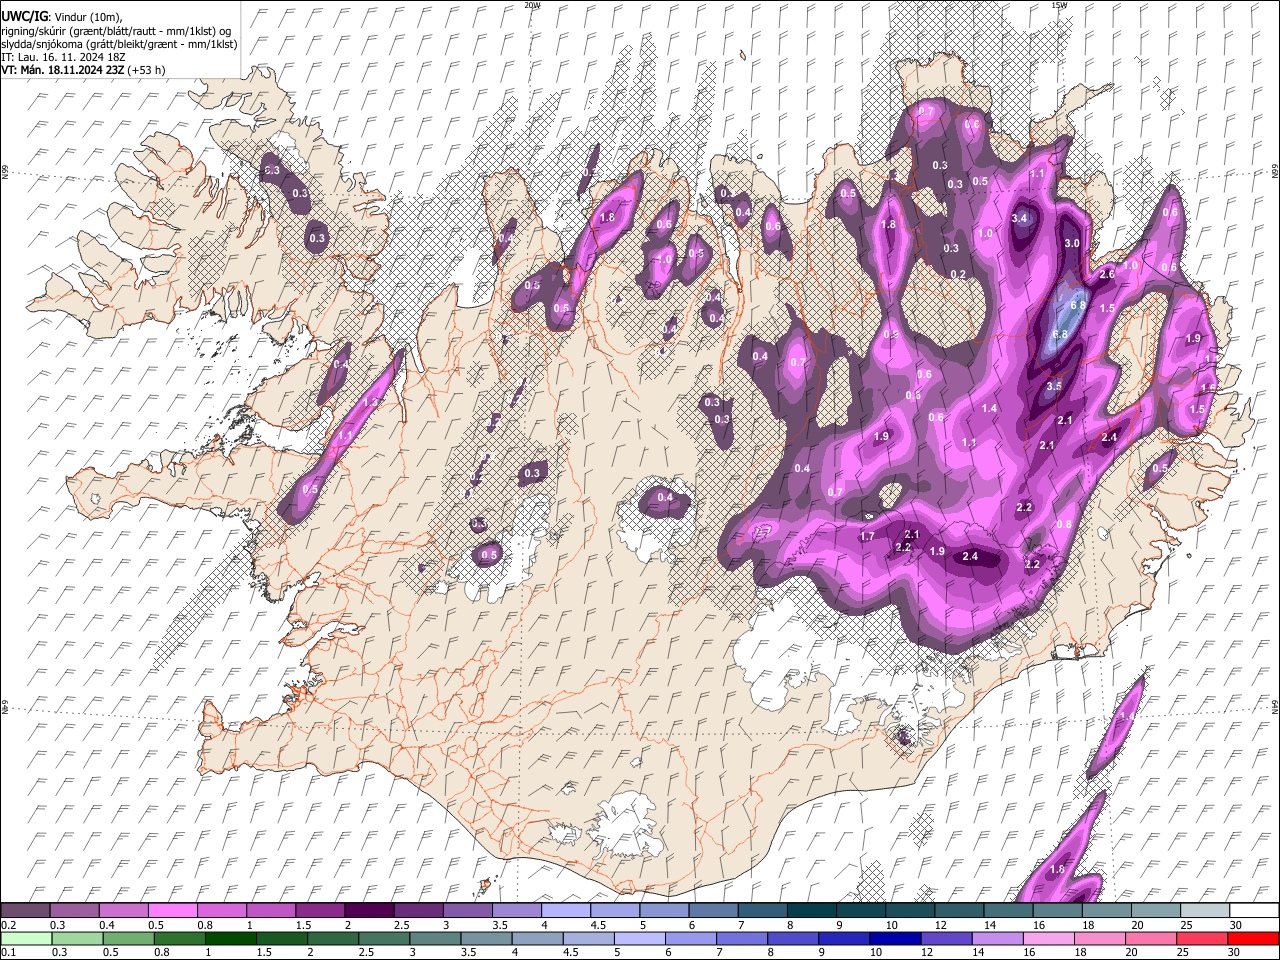This screenshot has height=960, width=1280.
Task: Click the "3.0" snowfall value on the map
Action: point(1072,243)
